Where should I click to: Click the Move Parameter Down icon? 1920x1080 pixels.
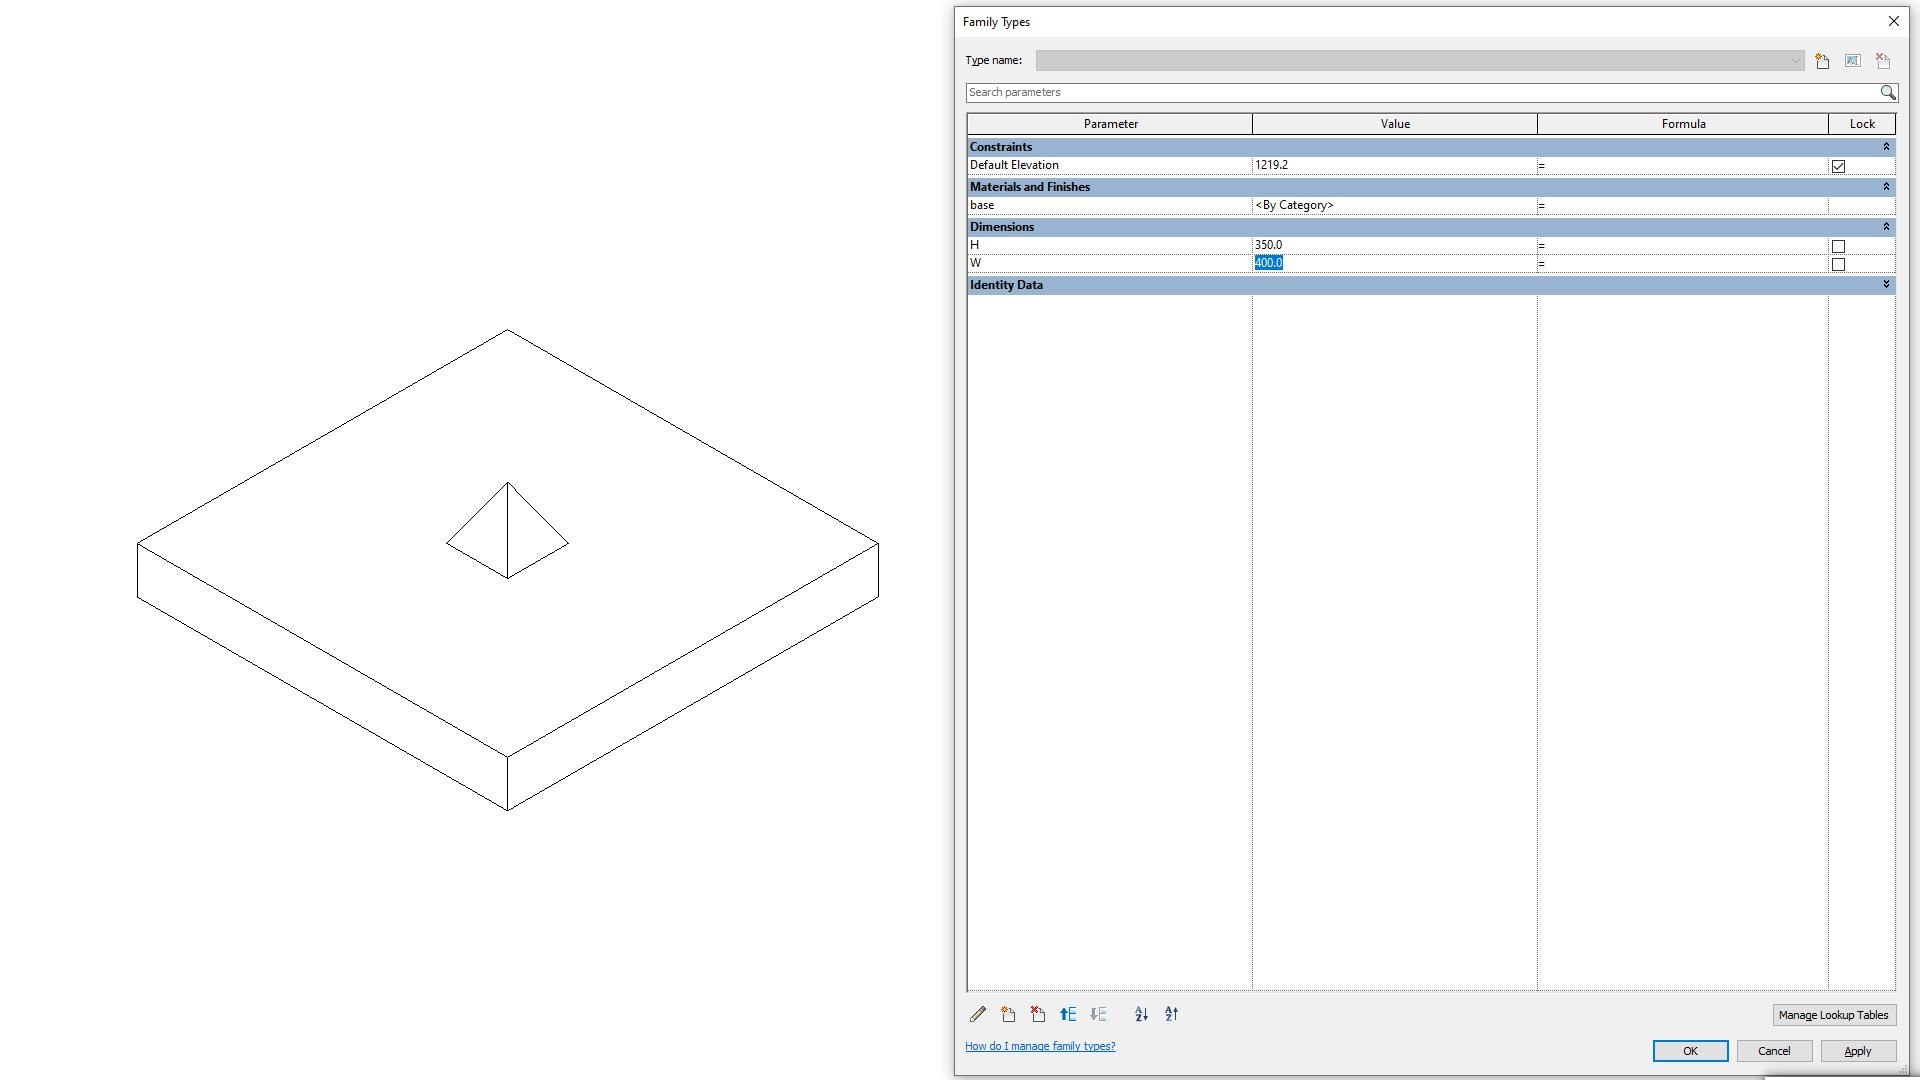click(1098, 1014)
